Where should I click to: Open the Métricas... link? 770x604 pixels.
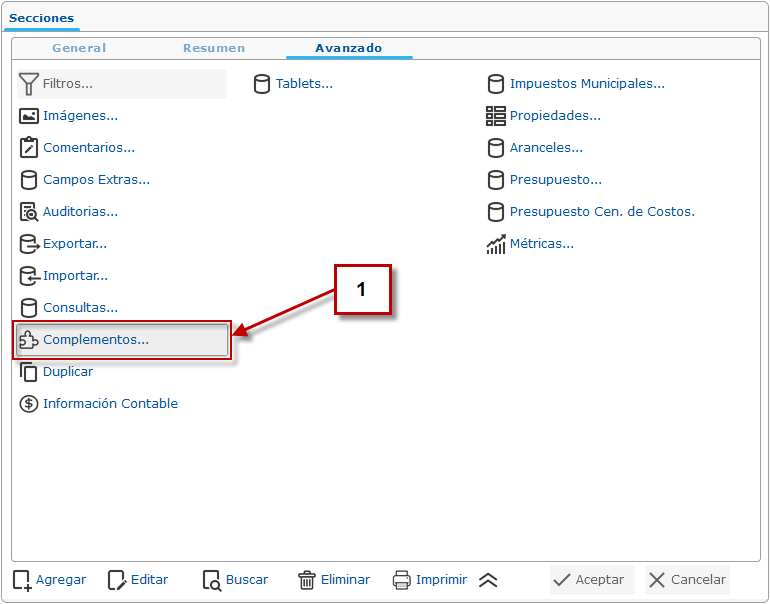click(542, 244)
